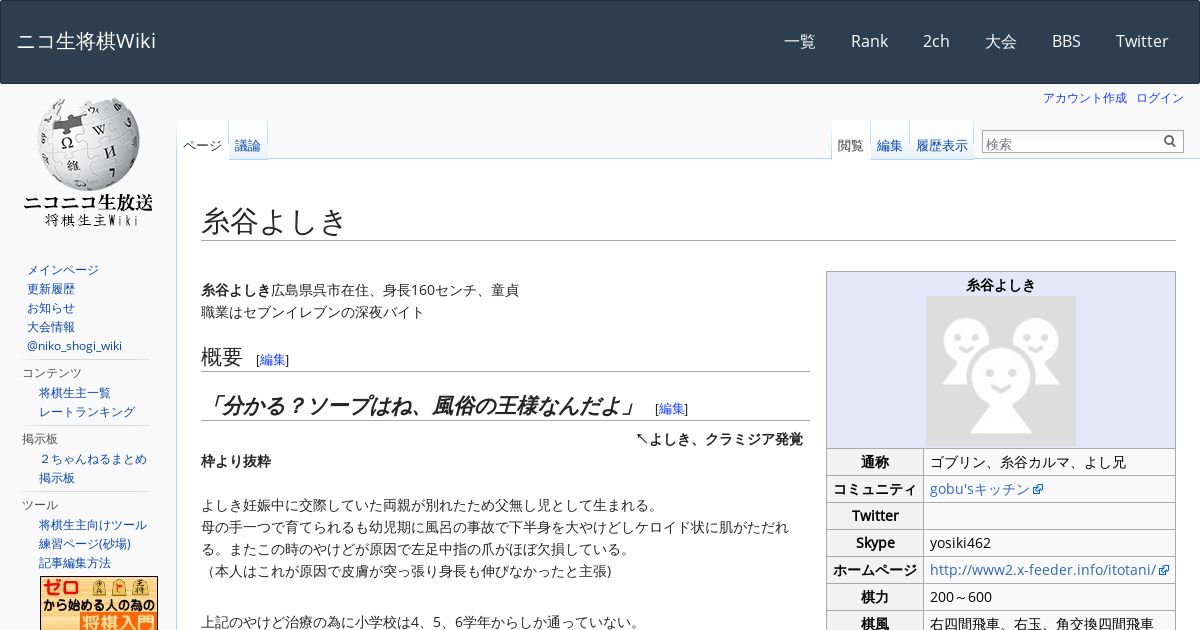1200x630 pixels.
Task: Open the 一覧 navbar item
Action: [x=800, y=41]
